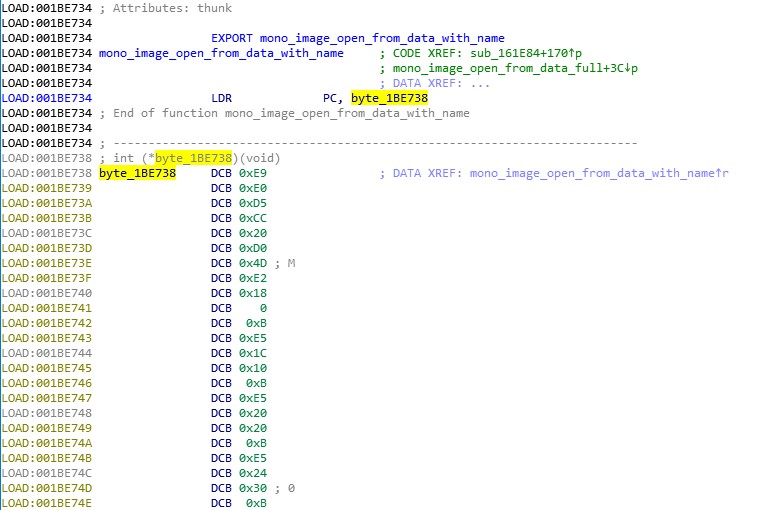The width and height of the screenshot is (763, 510).
Task: Select value 0x20 at address 001BE749
Action: [x=253, y=429]
